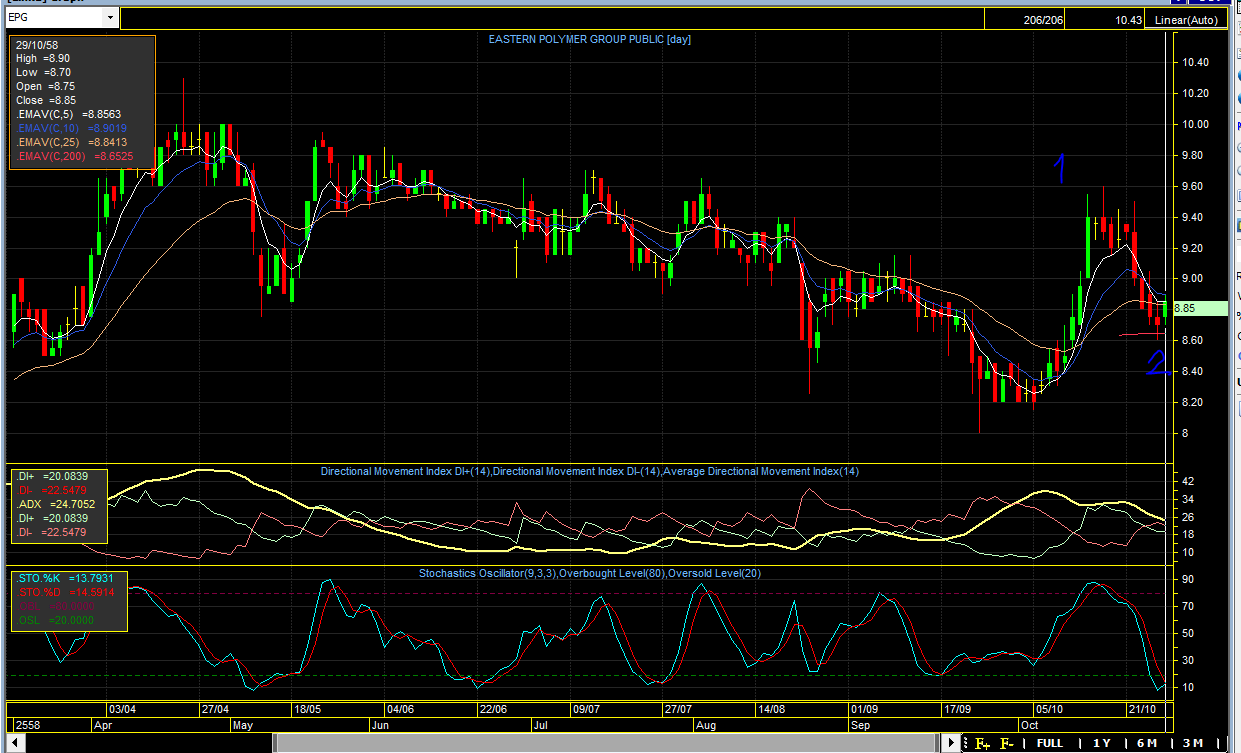Show the FULL time range

(1050, 743)
